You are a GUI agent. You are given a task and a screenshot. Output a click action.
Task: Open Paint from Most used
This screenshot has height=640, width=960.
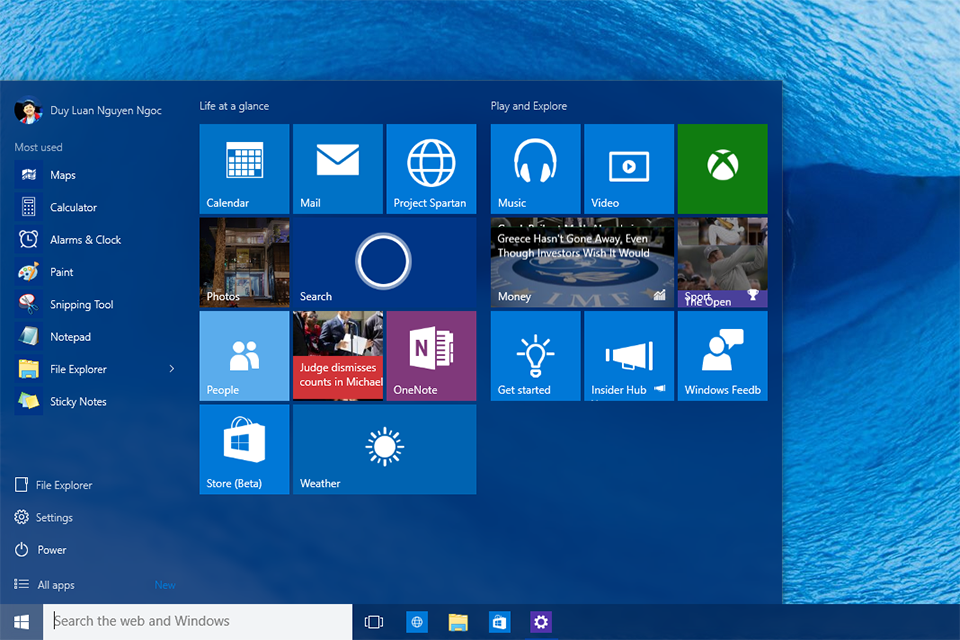60,271
